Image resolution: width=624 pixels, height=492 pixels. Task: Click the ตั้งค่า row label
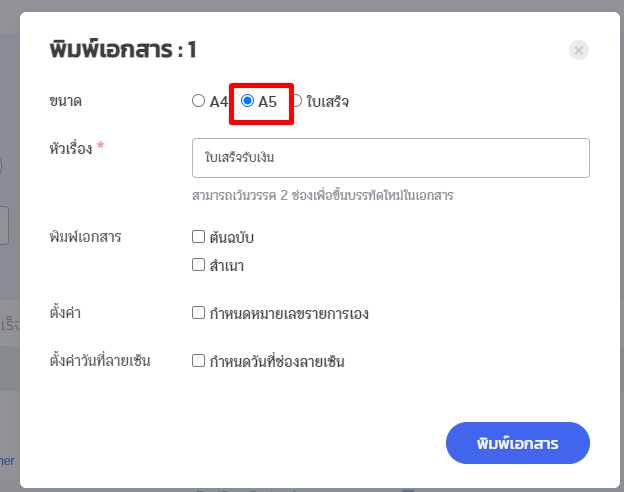pyautogui.click(x=65, y=313)
